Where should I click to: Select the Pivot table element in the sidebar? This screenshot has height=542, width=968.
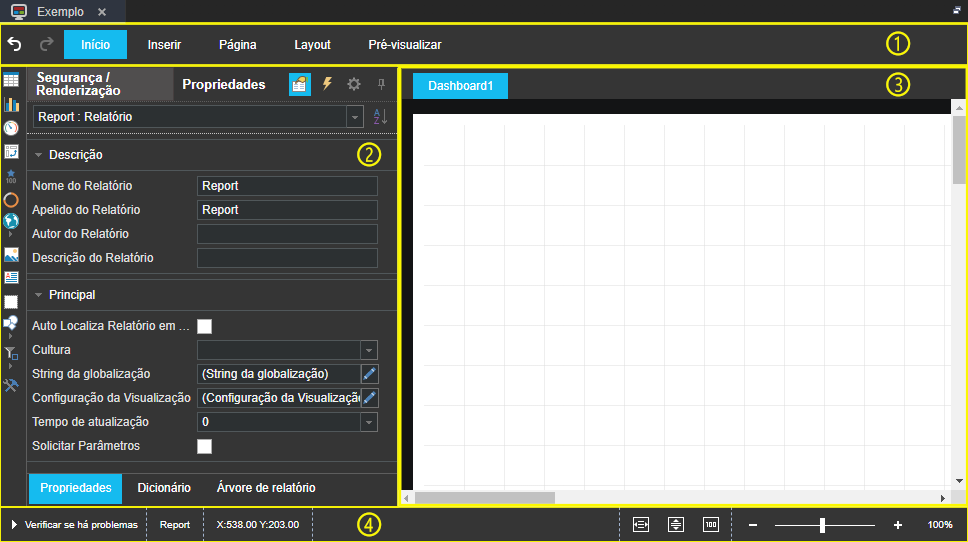(11, 152)
